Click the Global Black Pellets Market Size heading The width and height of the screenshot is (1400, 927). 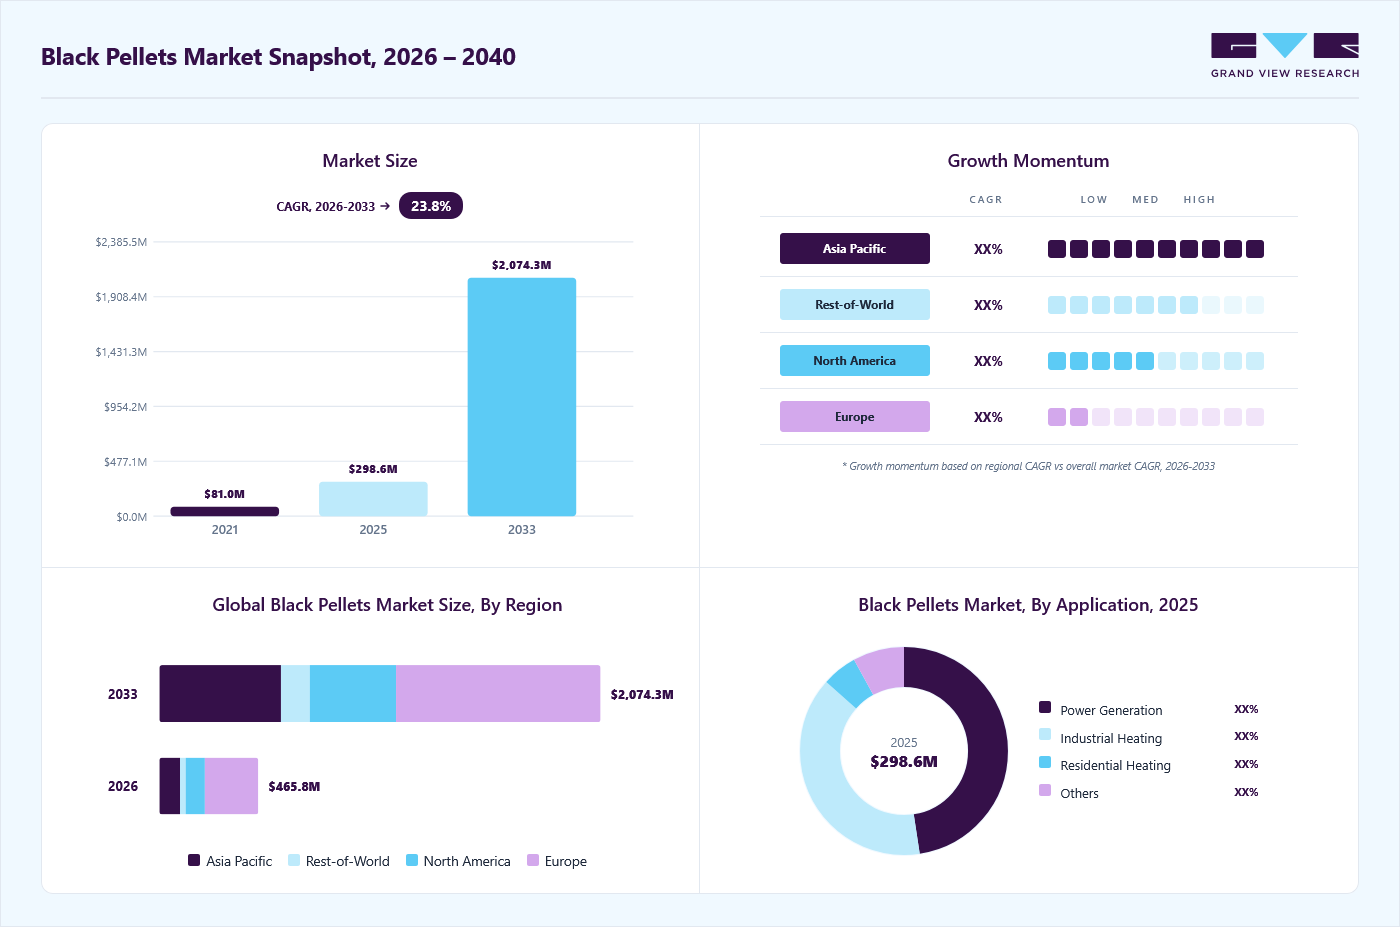387,605
